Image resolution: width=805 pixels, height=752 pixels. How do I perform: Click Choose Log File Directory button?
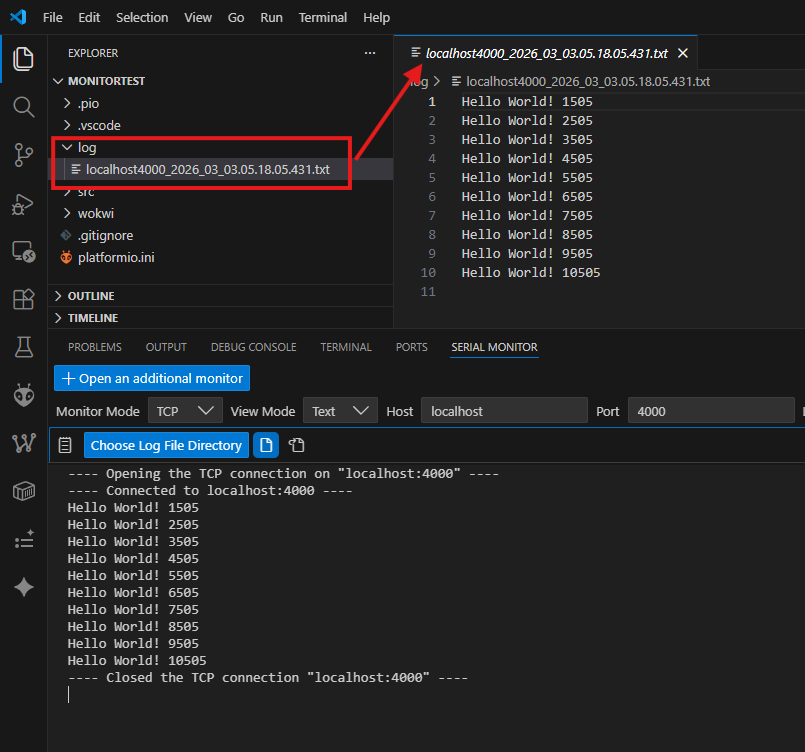point(166,445)
